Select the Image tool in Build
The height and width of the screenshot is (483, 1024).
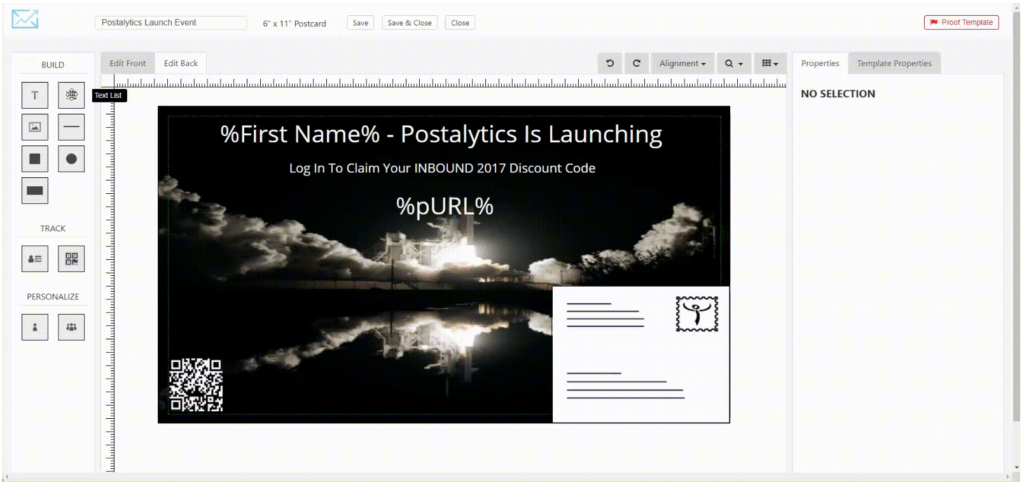point(35,127)
